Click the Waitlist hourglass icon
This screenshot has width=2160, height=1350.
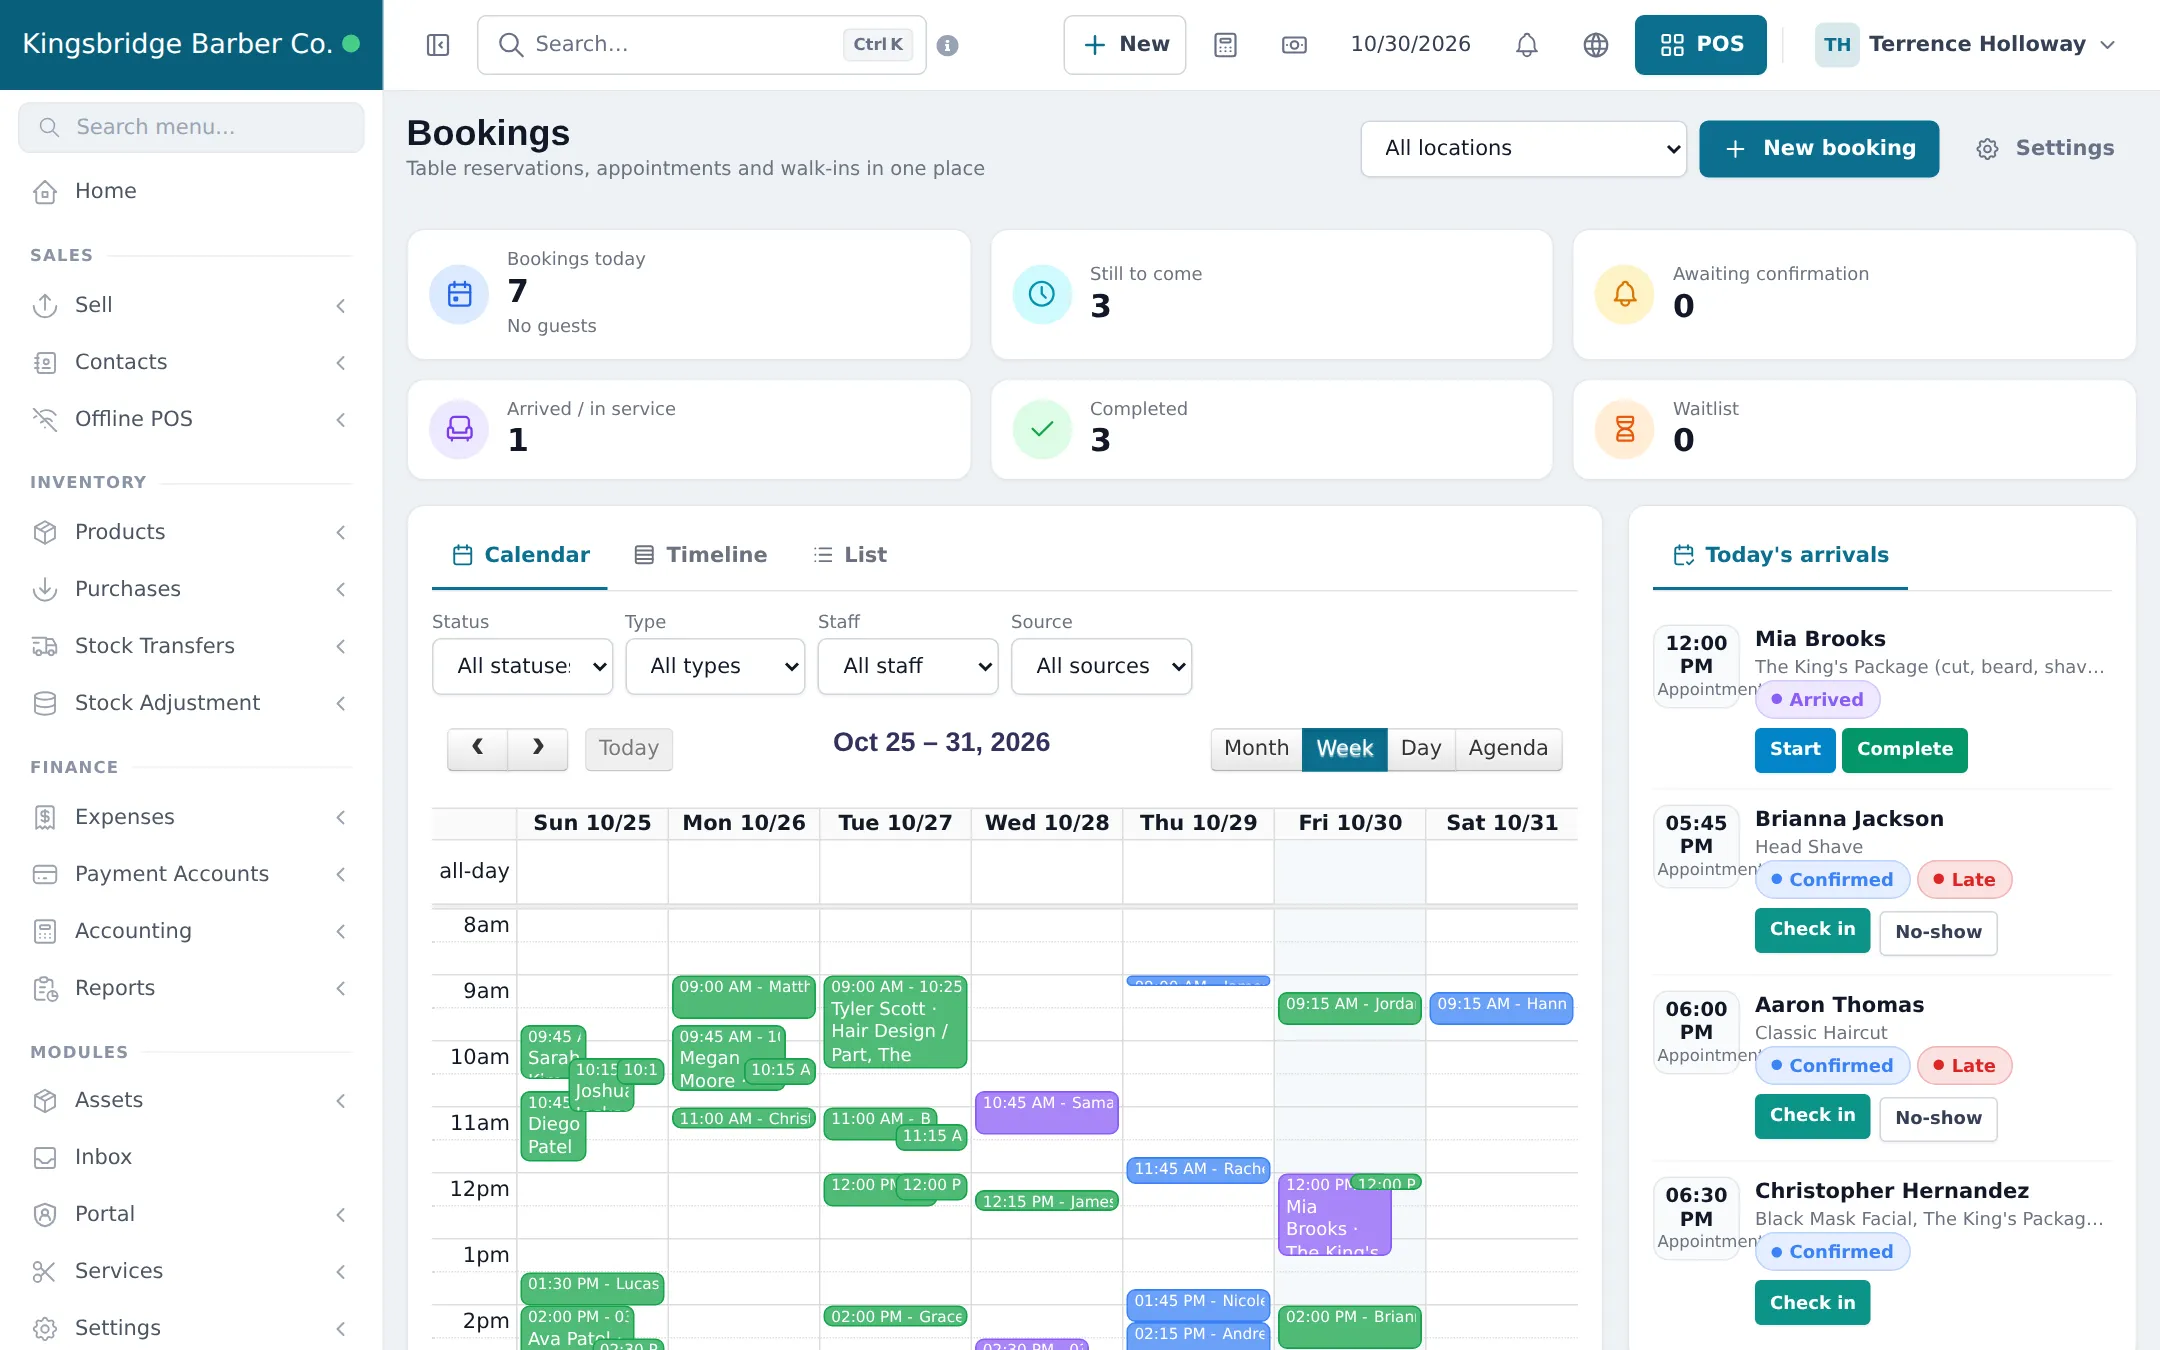(1625, 429)
